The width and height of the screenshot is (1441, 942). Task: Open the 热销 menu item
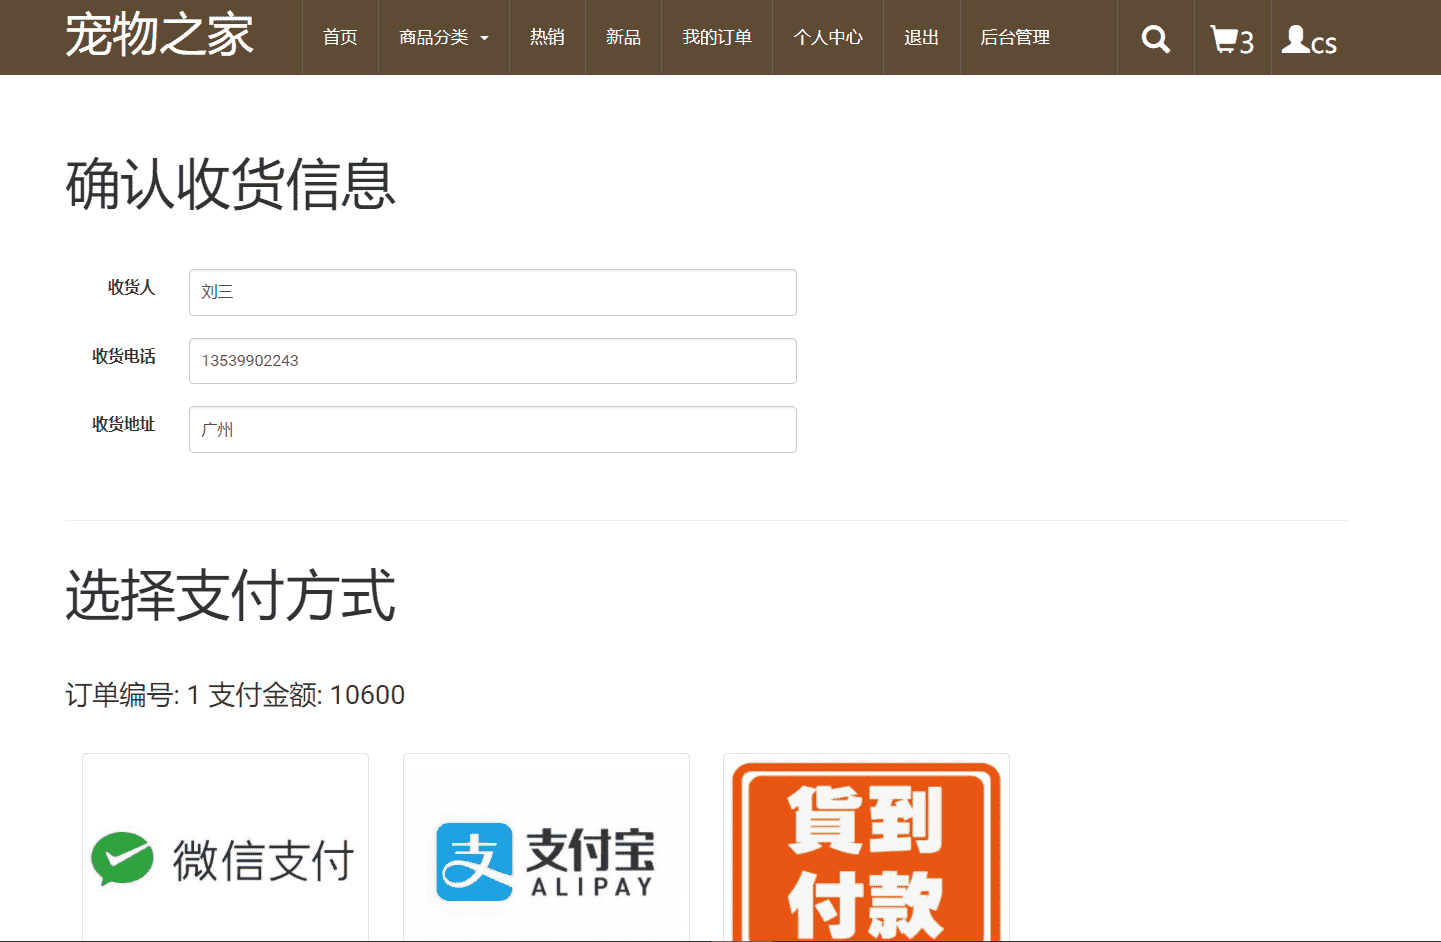547,37
